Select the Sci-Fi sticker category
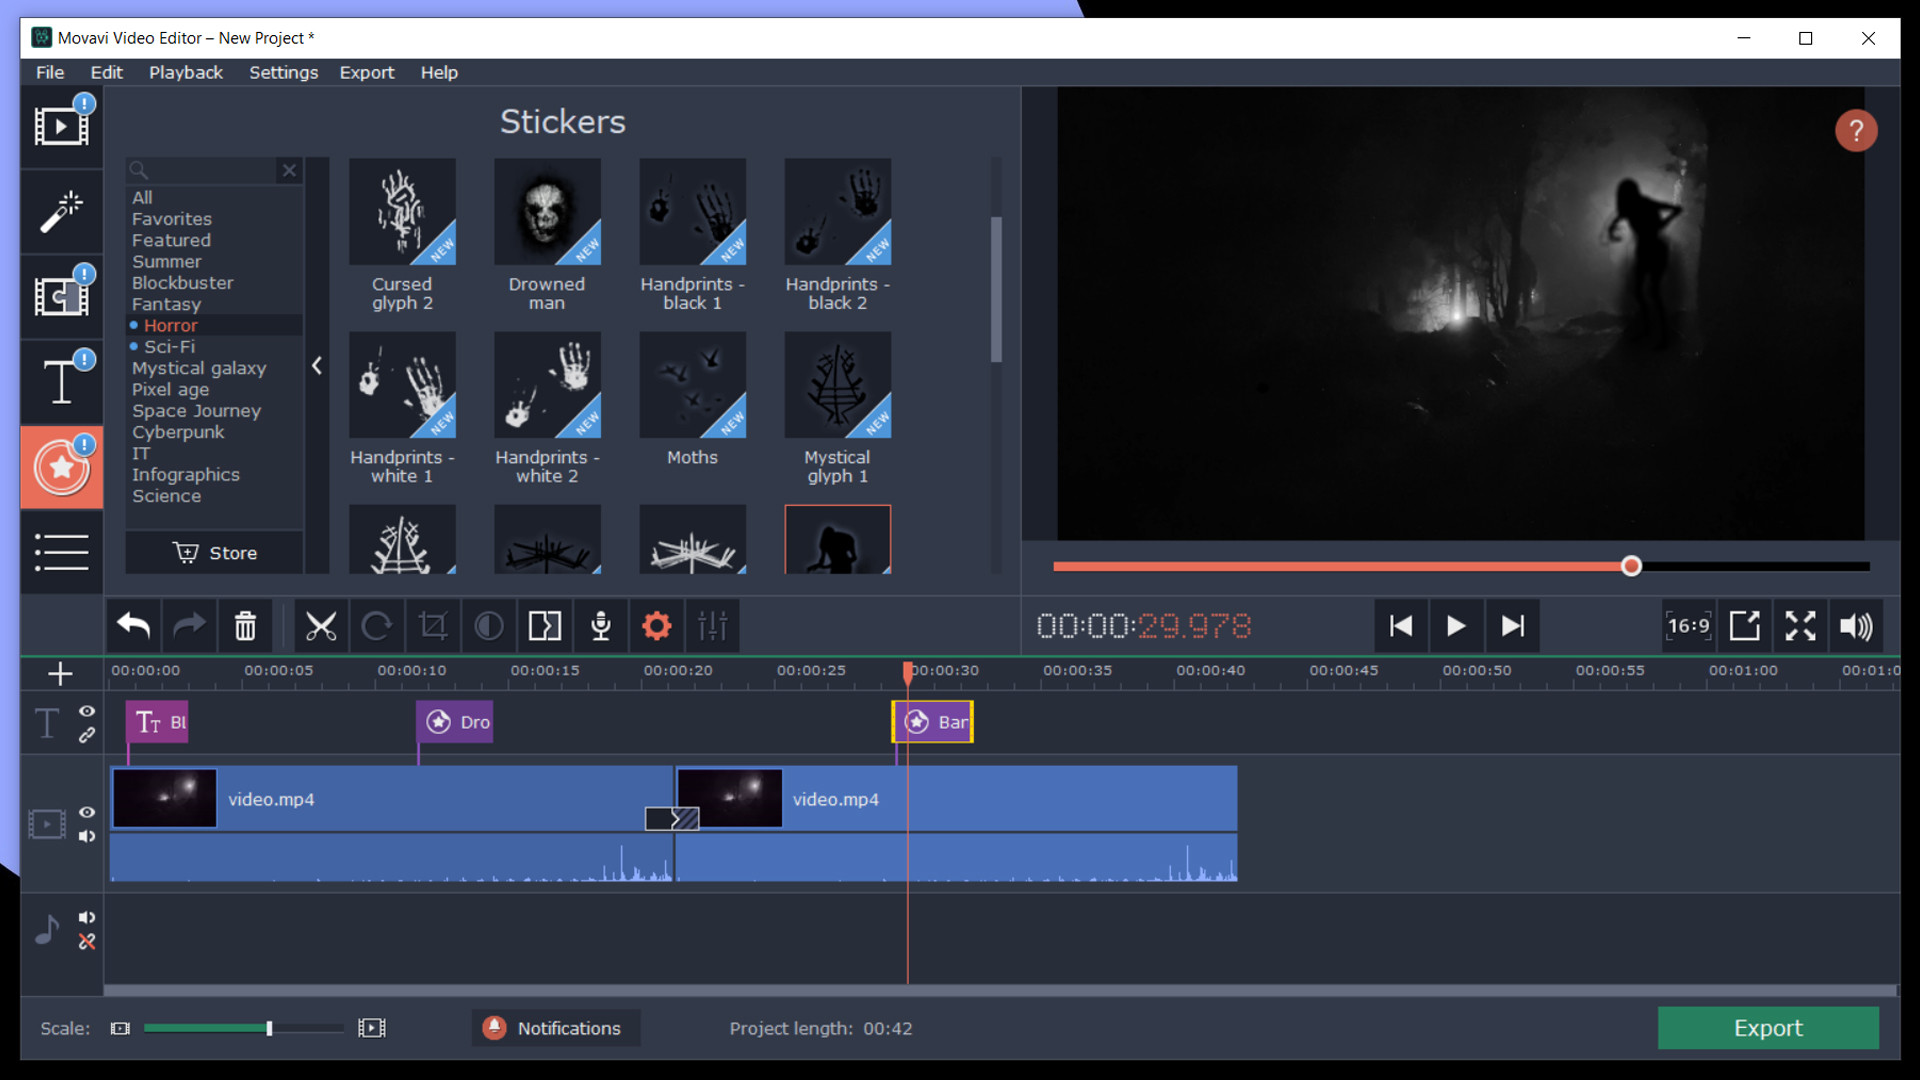Viewport: 1920px width, 1080px height. (170, 346)
